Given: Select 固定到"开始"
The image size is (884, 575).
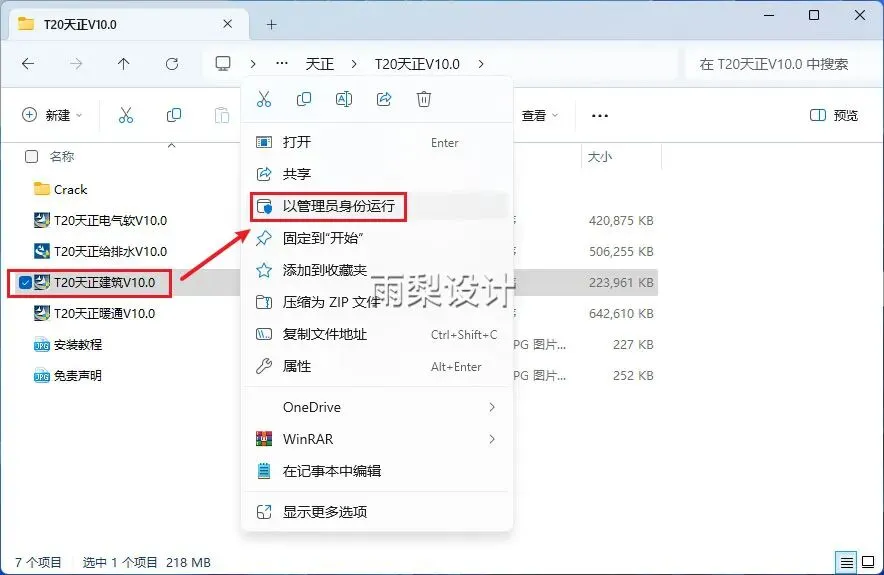Looking at the screenshot, I should [x=377, y=238].
